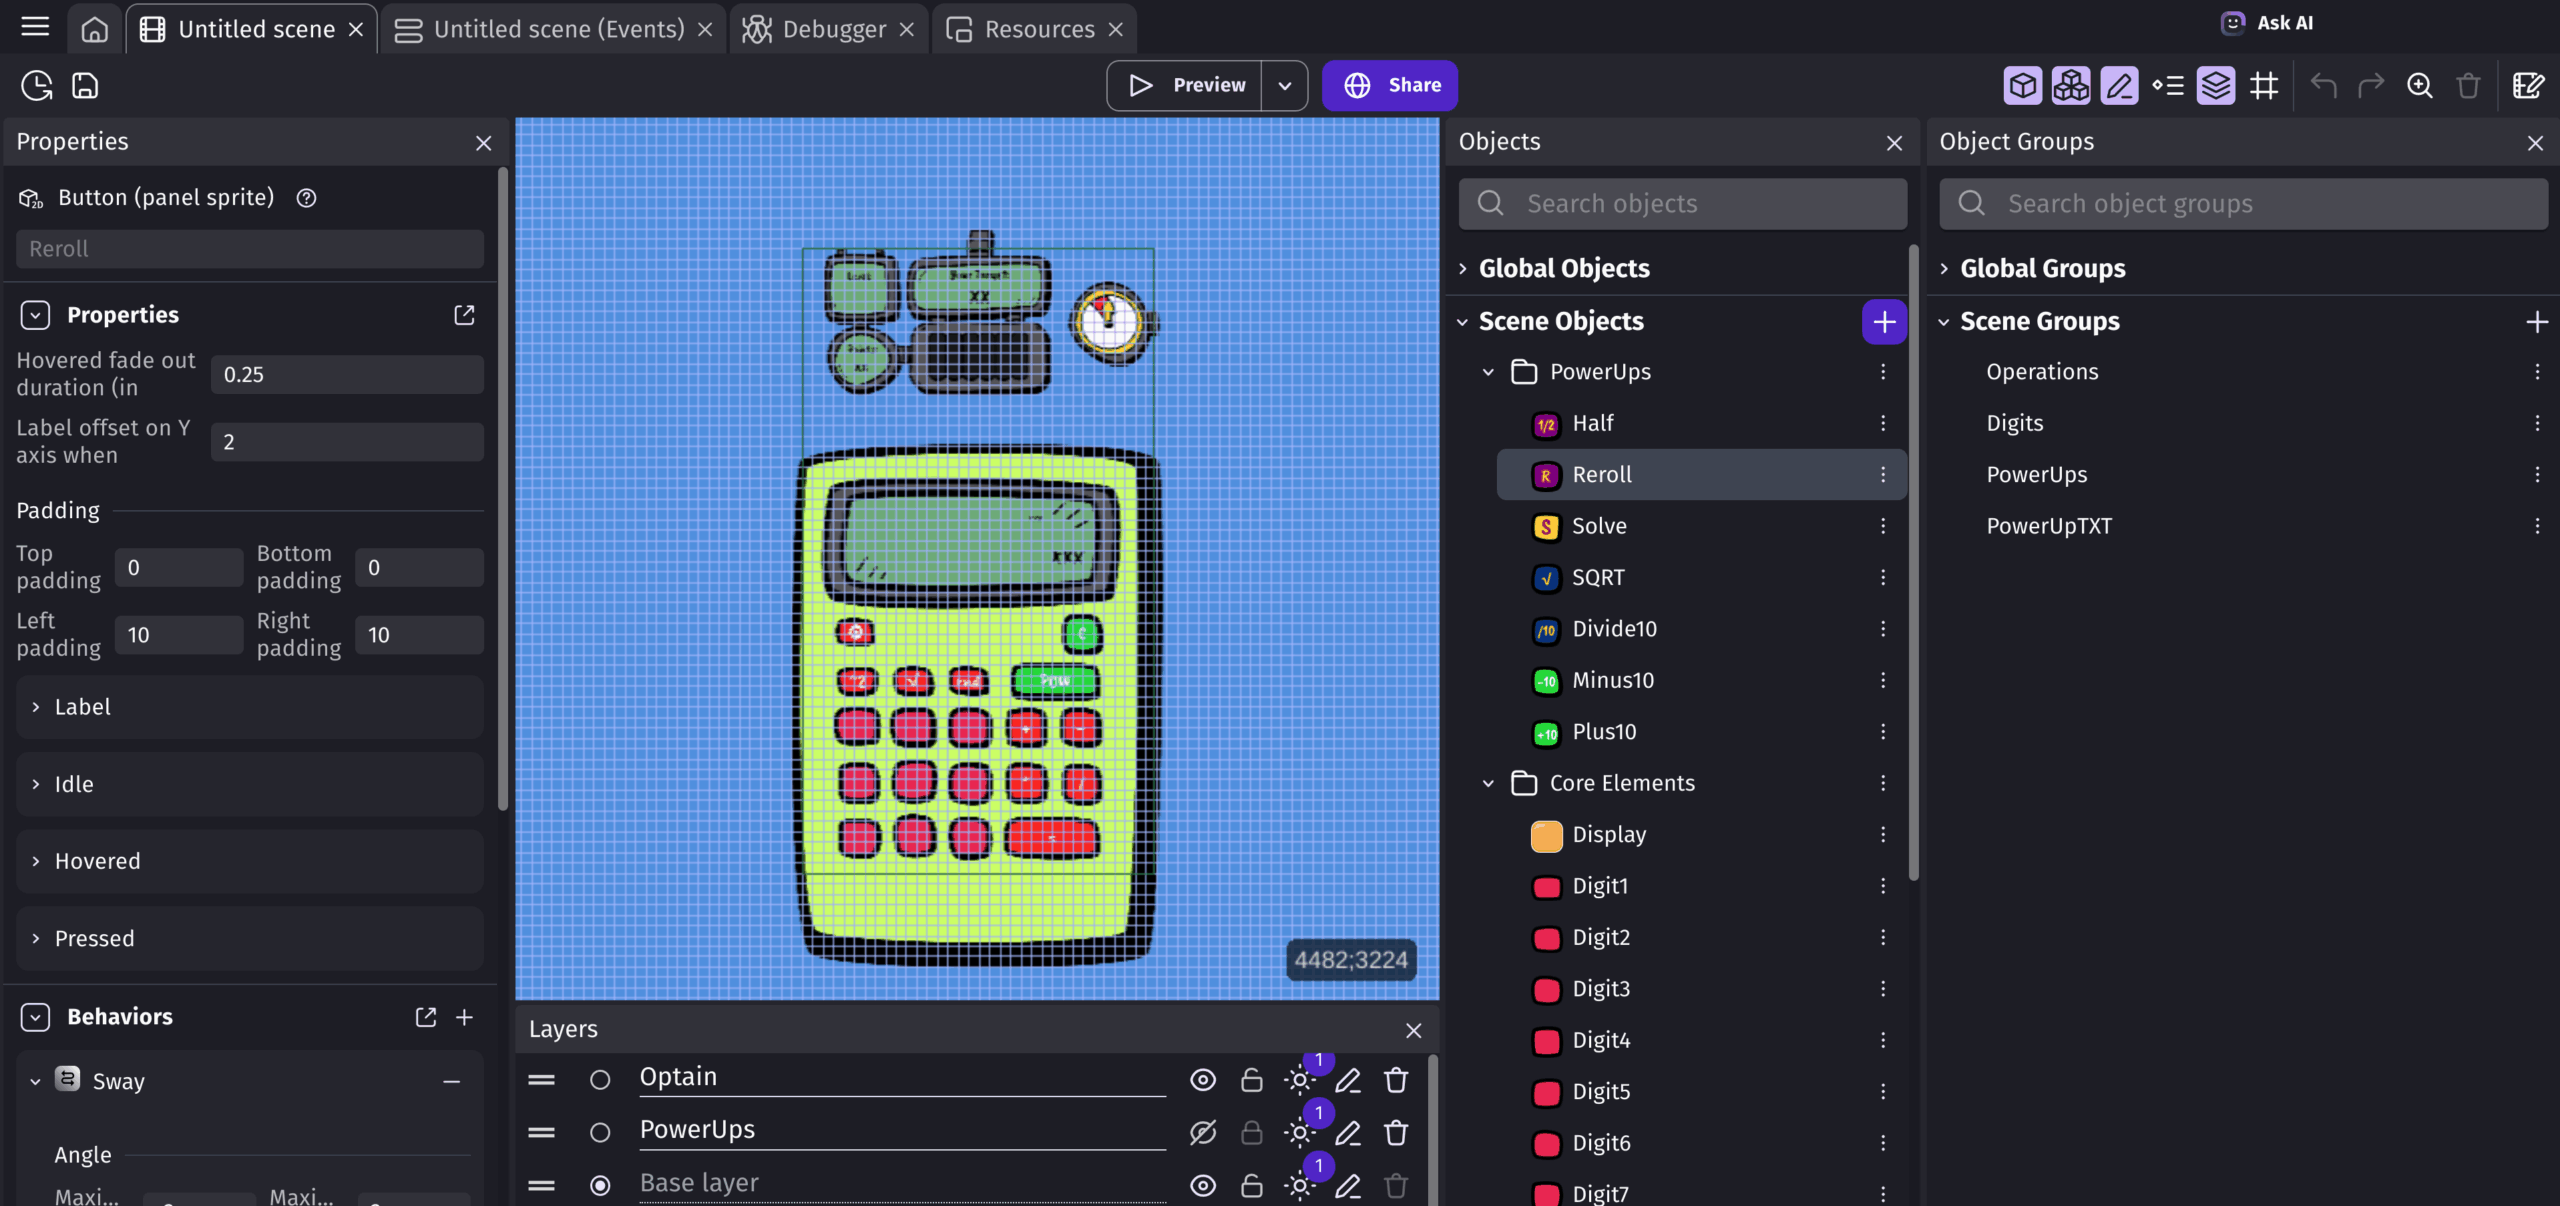Open the home icon tab

coord(95,29)
